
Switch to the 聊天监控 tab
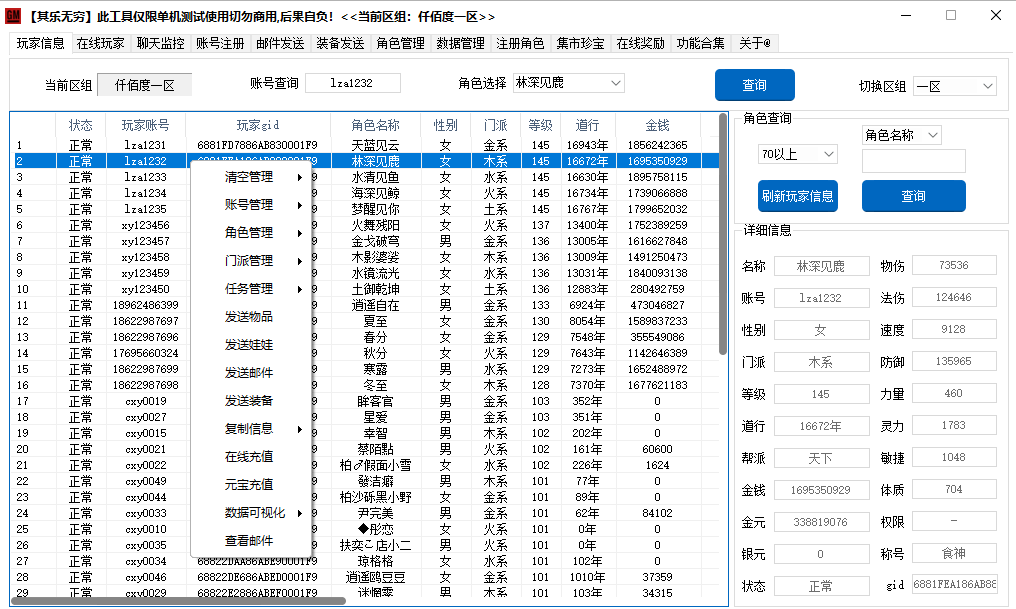tap(160, 43)
